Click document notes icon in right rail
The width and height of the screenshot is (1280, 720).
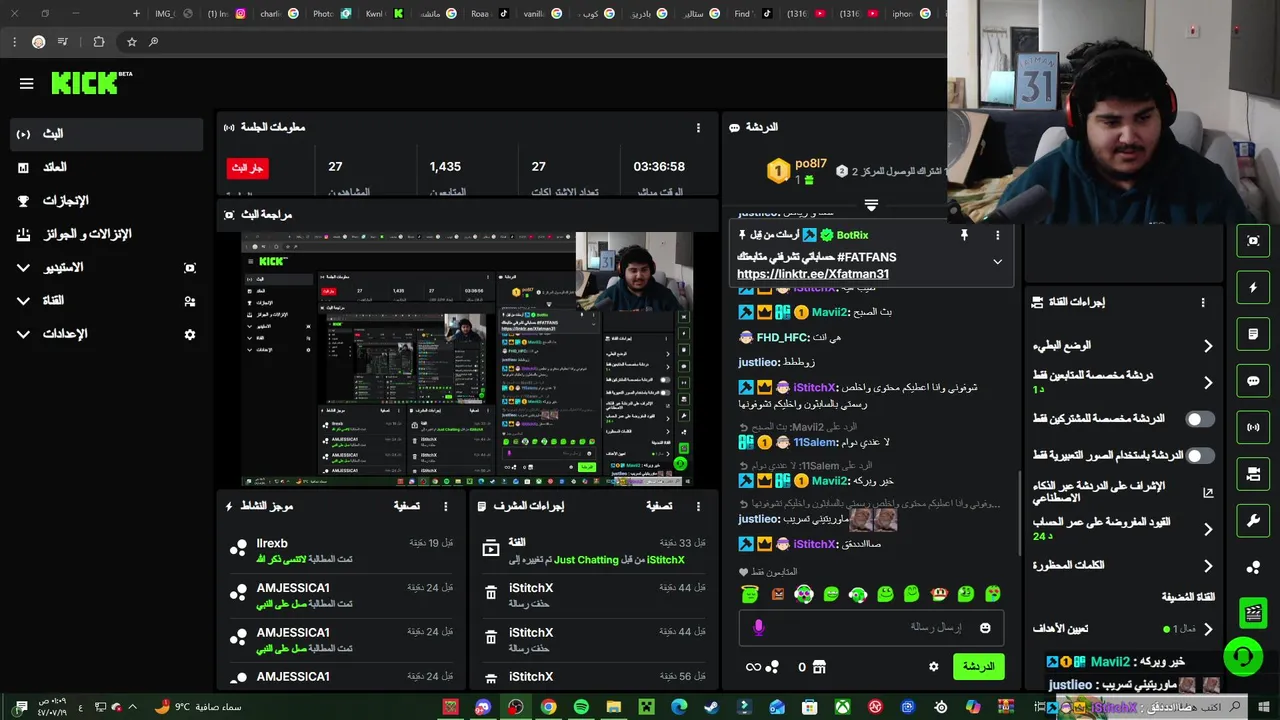(x=1253, y=334)
